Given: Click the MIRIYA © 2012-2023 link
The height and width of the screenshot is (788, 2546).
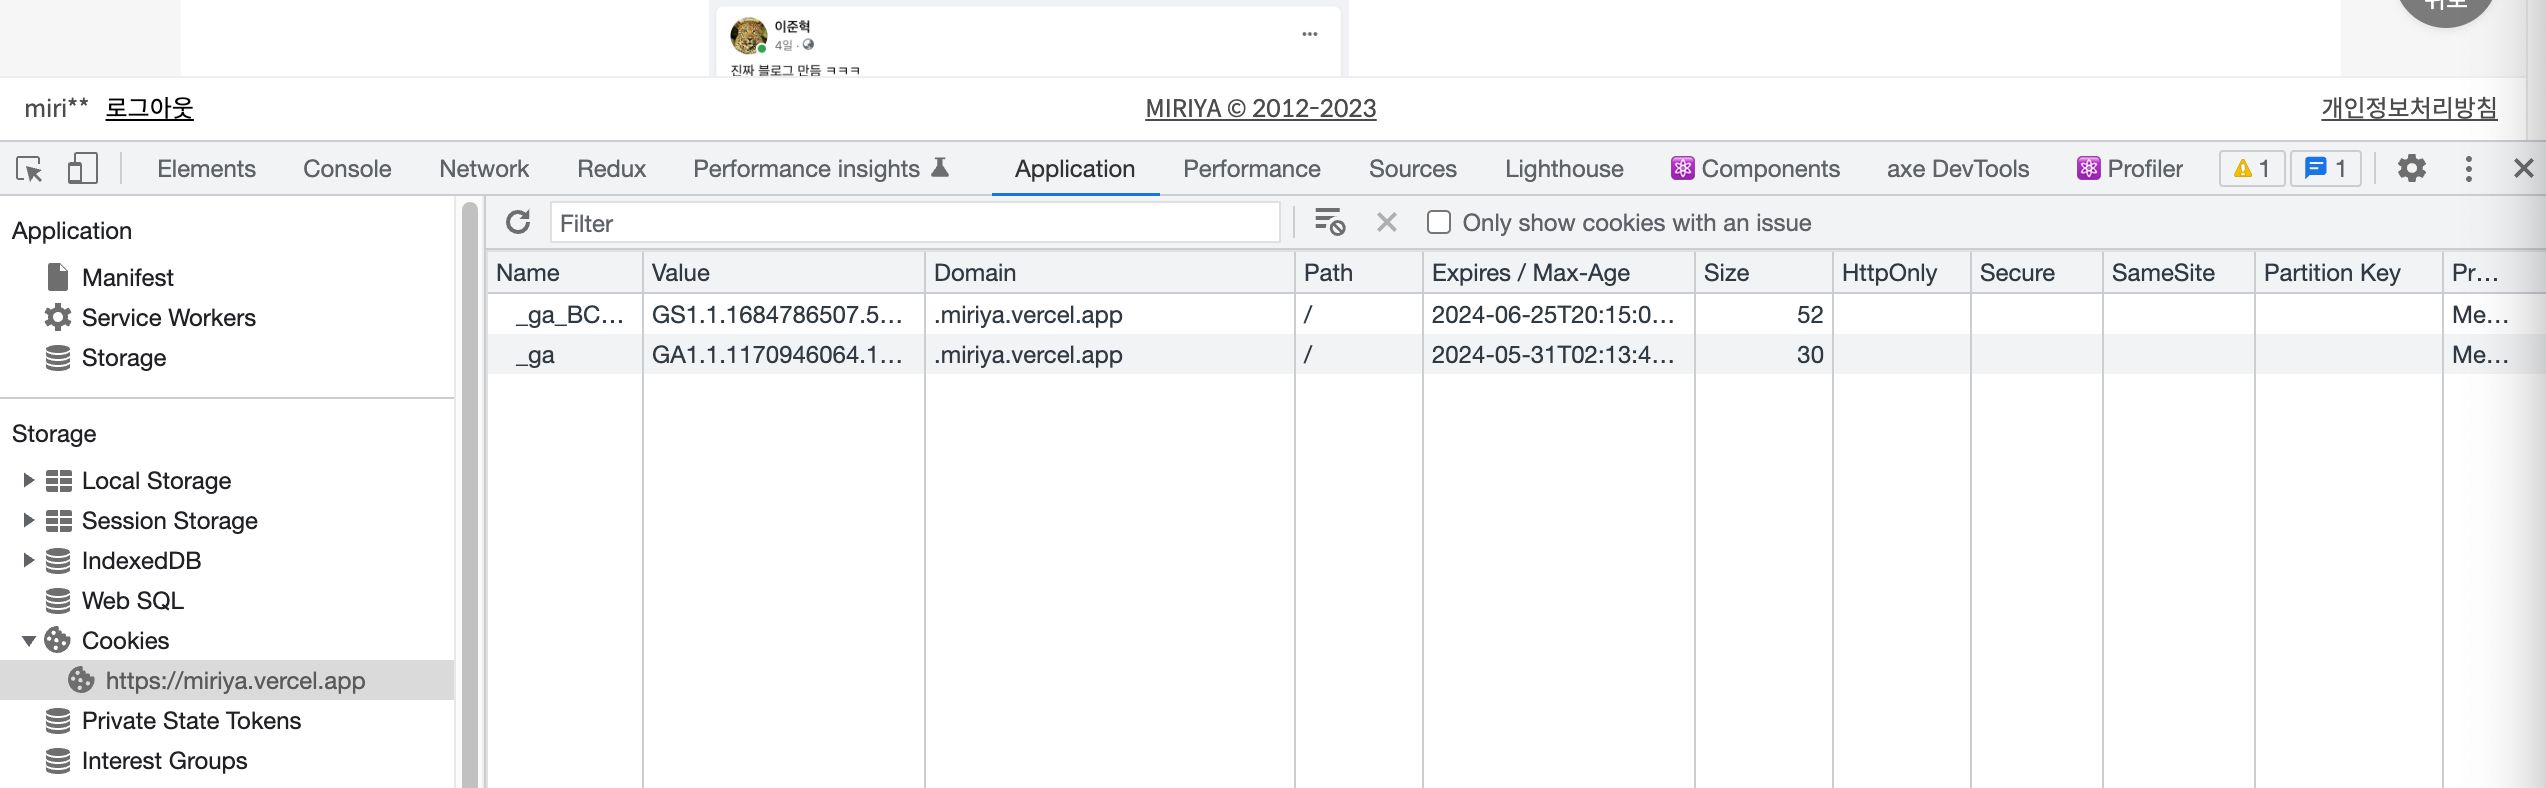Looking at the screenshot, I should click(x=1260, y=108).
